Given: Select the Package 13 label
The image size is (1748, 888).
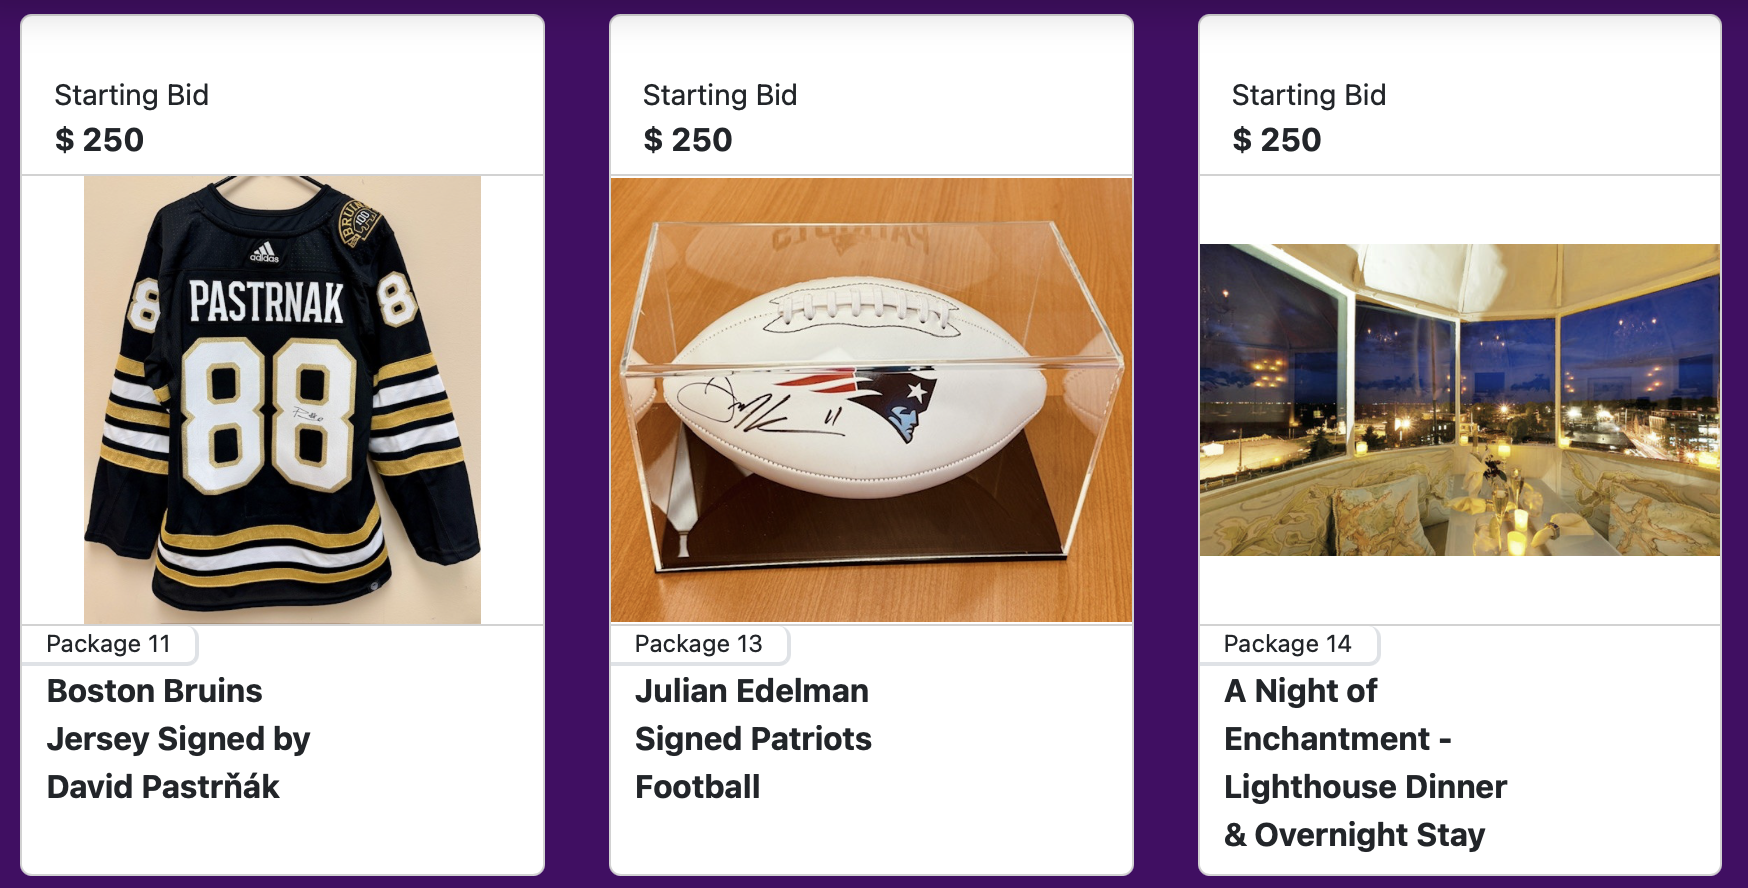Looking at the screenshot, I should (x=698, y=644).
